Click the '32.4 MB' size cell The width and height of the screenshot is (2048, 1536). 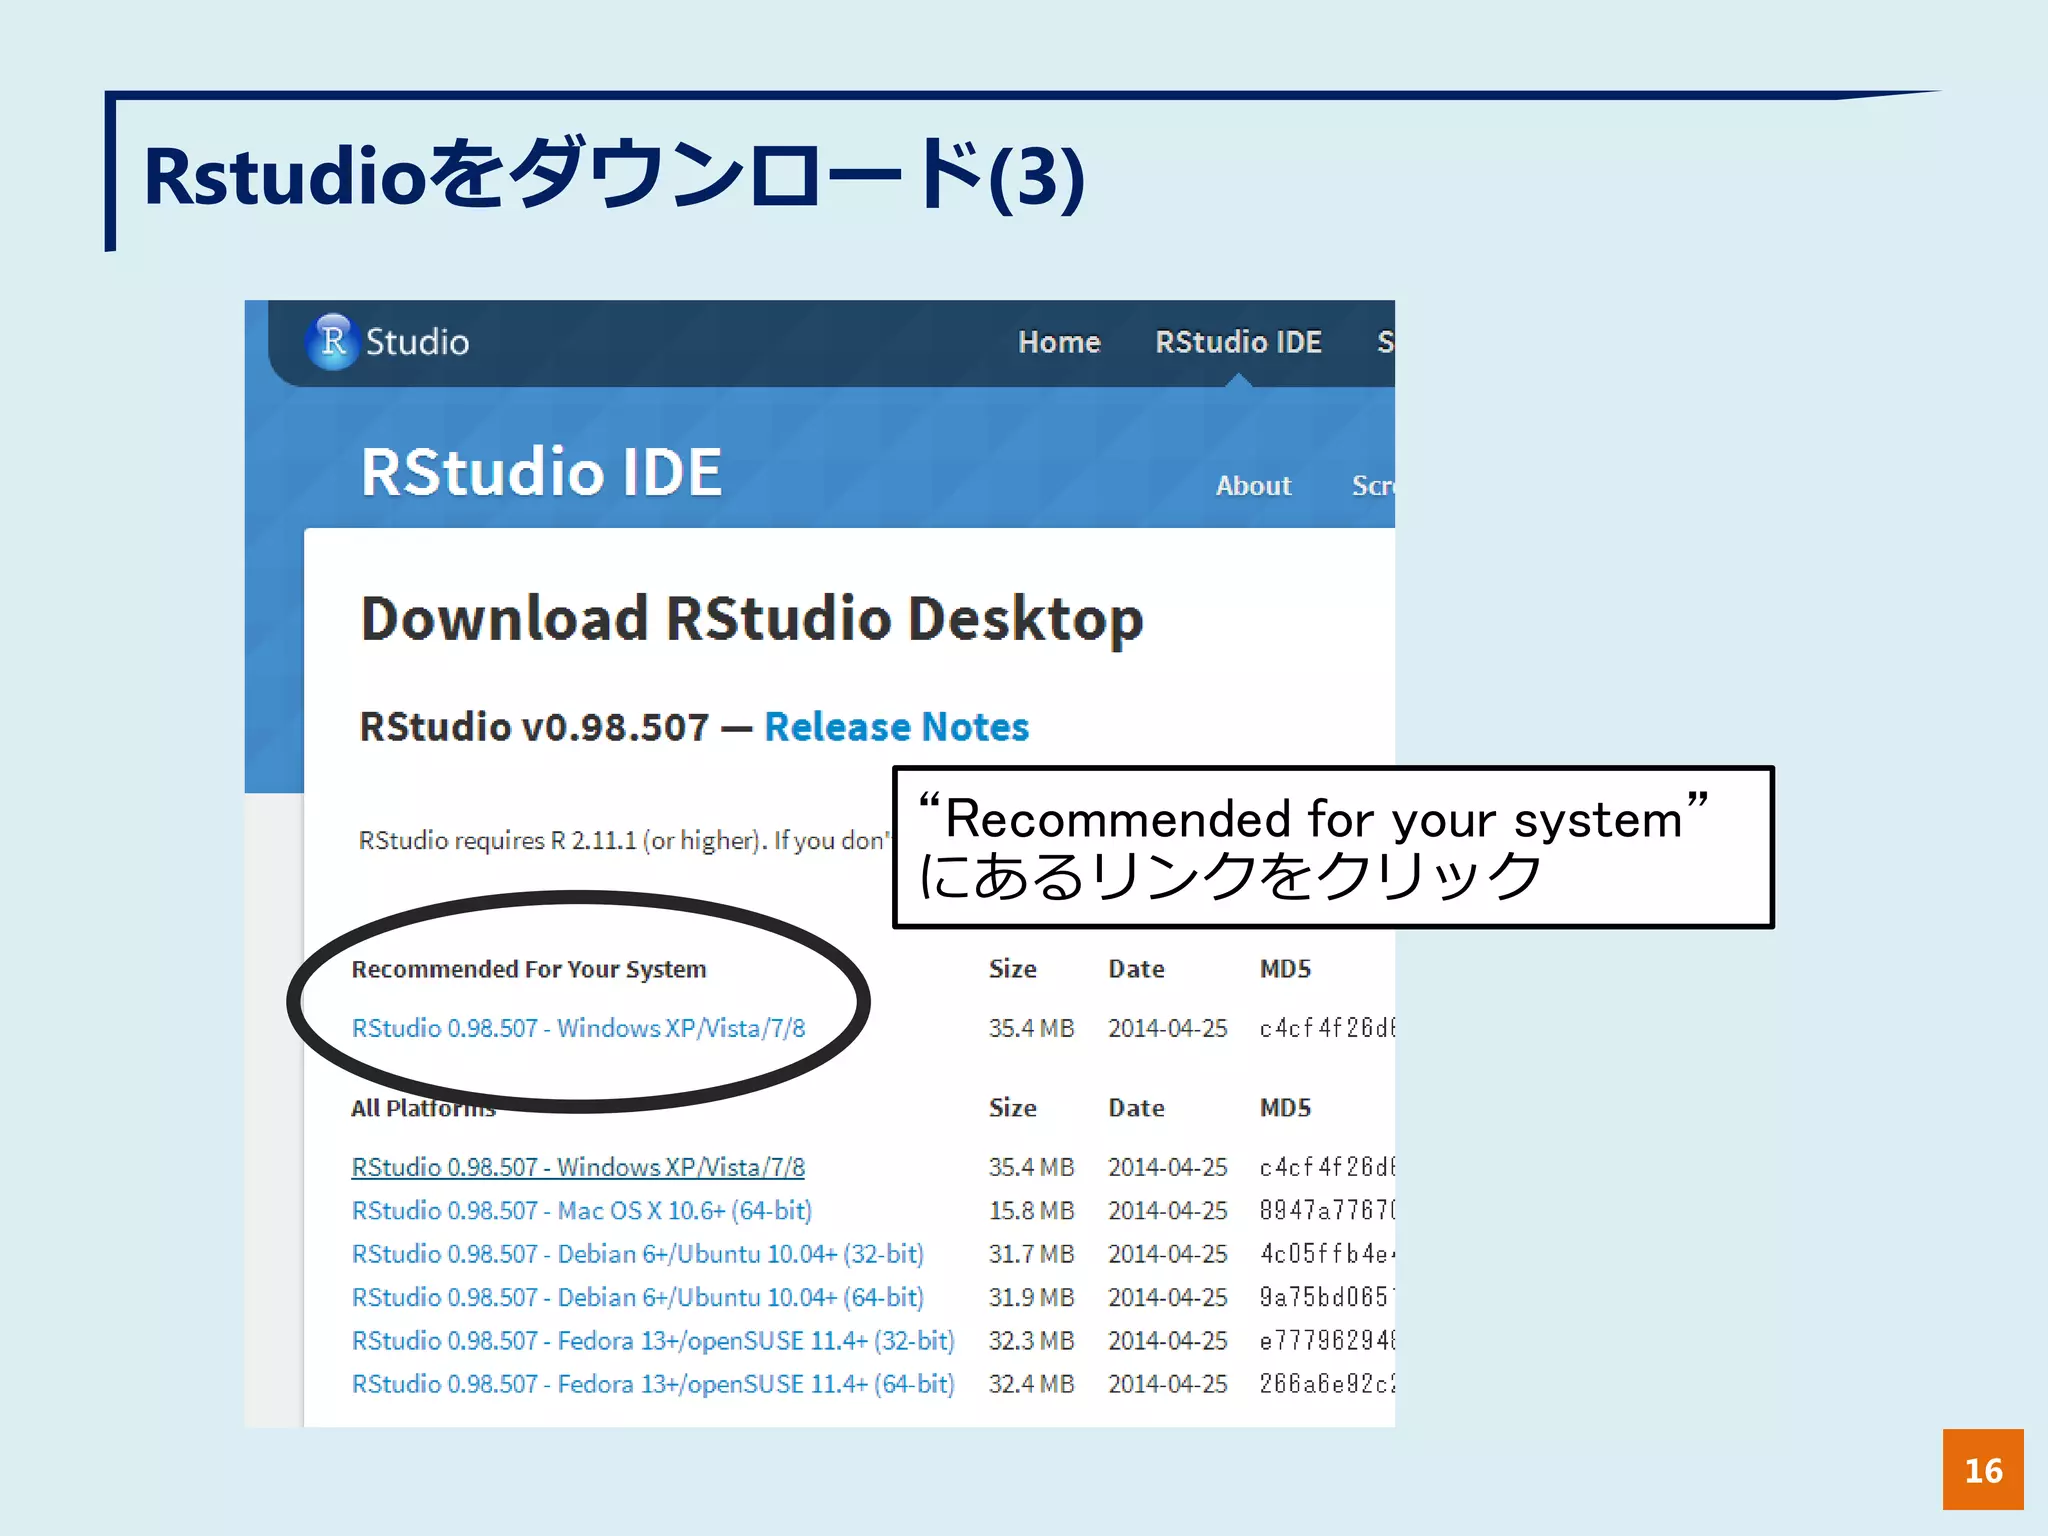[1031, 1384]
